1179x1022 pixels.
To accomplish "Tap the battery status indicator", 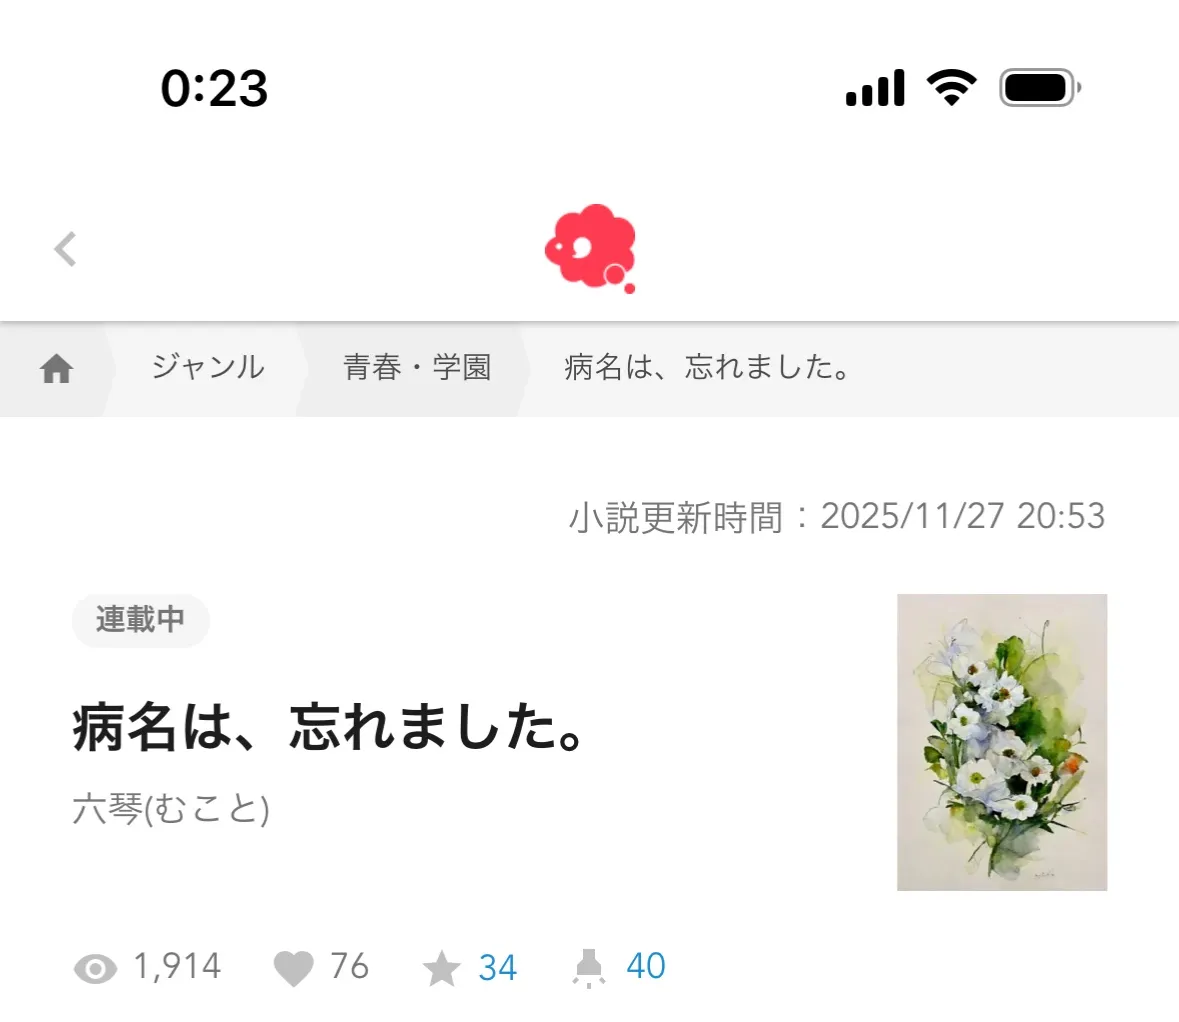I will pos(1040,88).
